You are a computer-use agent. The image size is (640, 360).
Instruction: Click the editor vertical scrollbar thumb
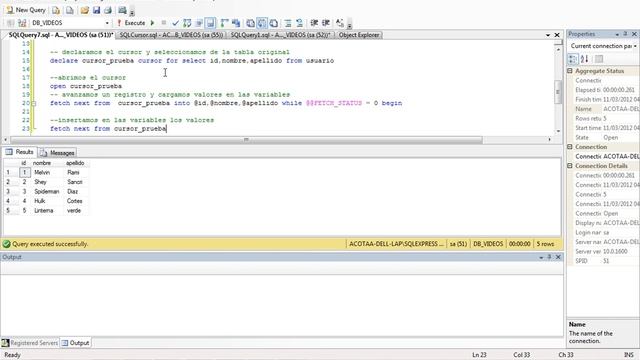(558, 92)
